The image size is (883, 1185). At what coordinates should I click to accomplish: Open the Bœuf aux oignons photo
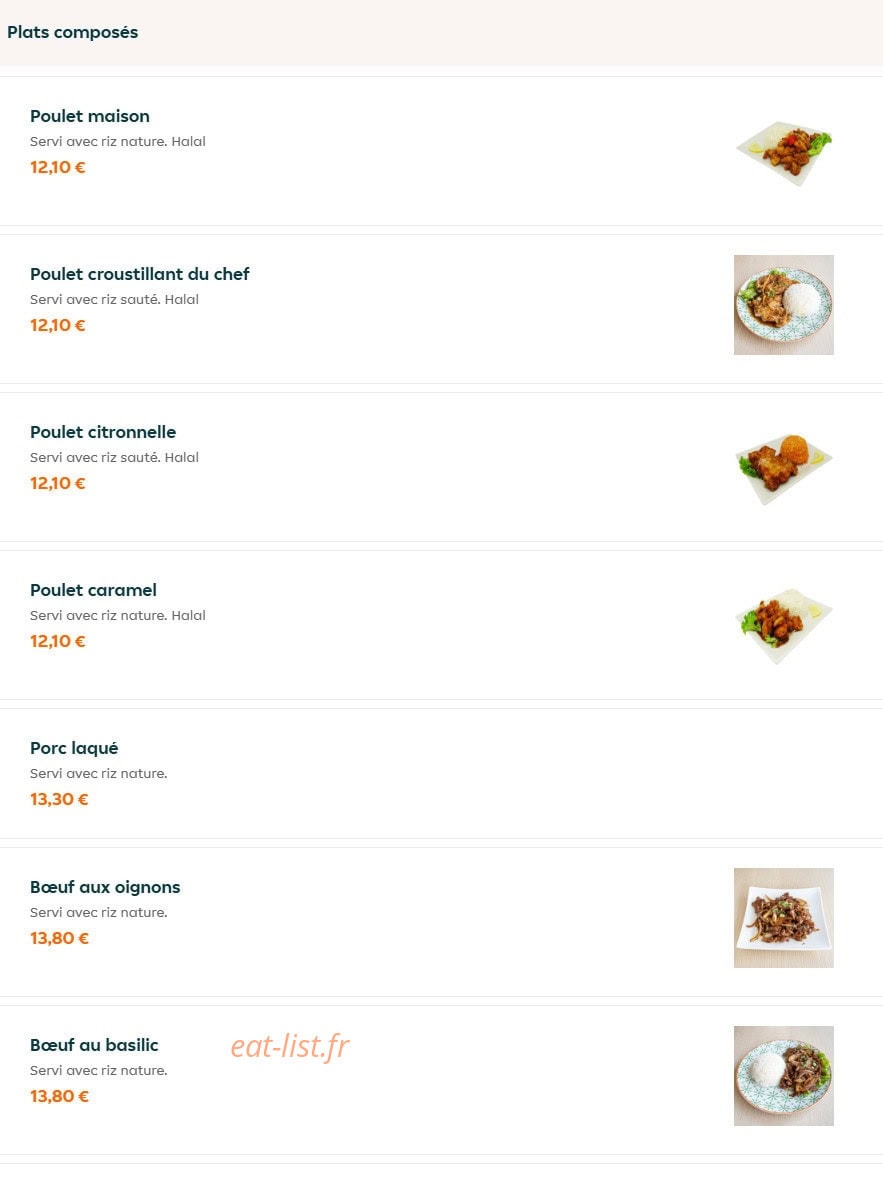784,917
